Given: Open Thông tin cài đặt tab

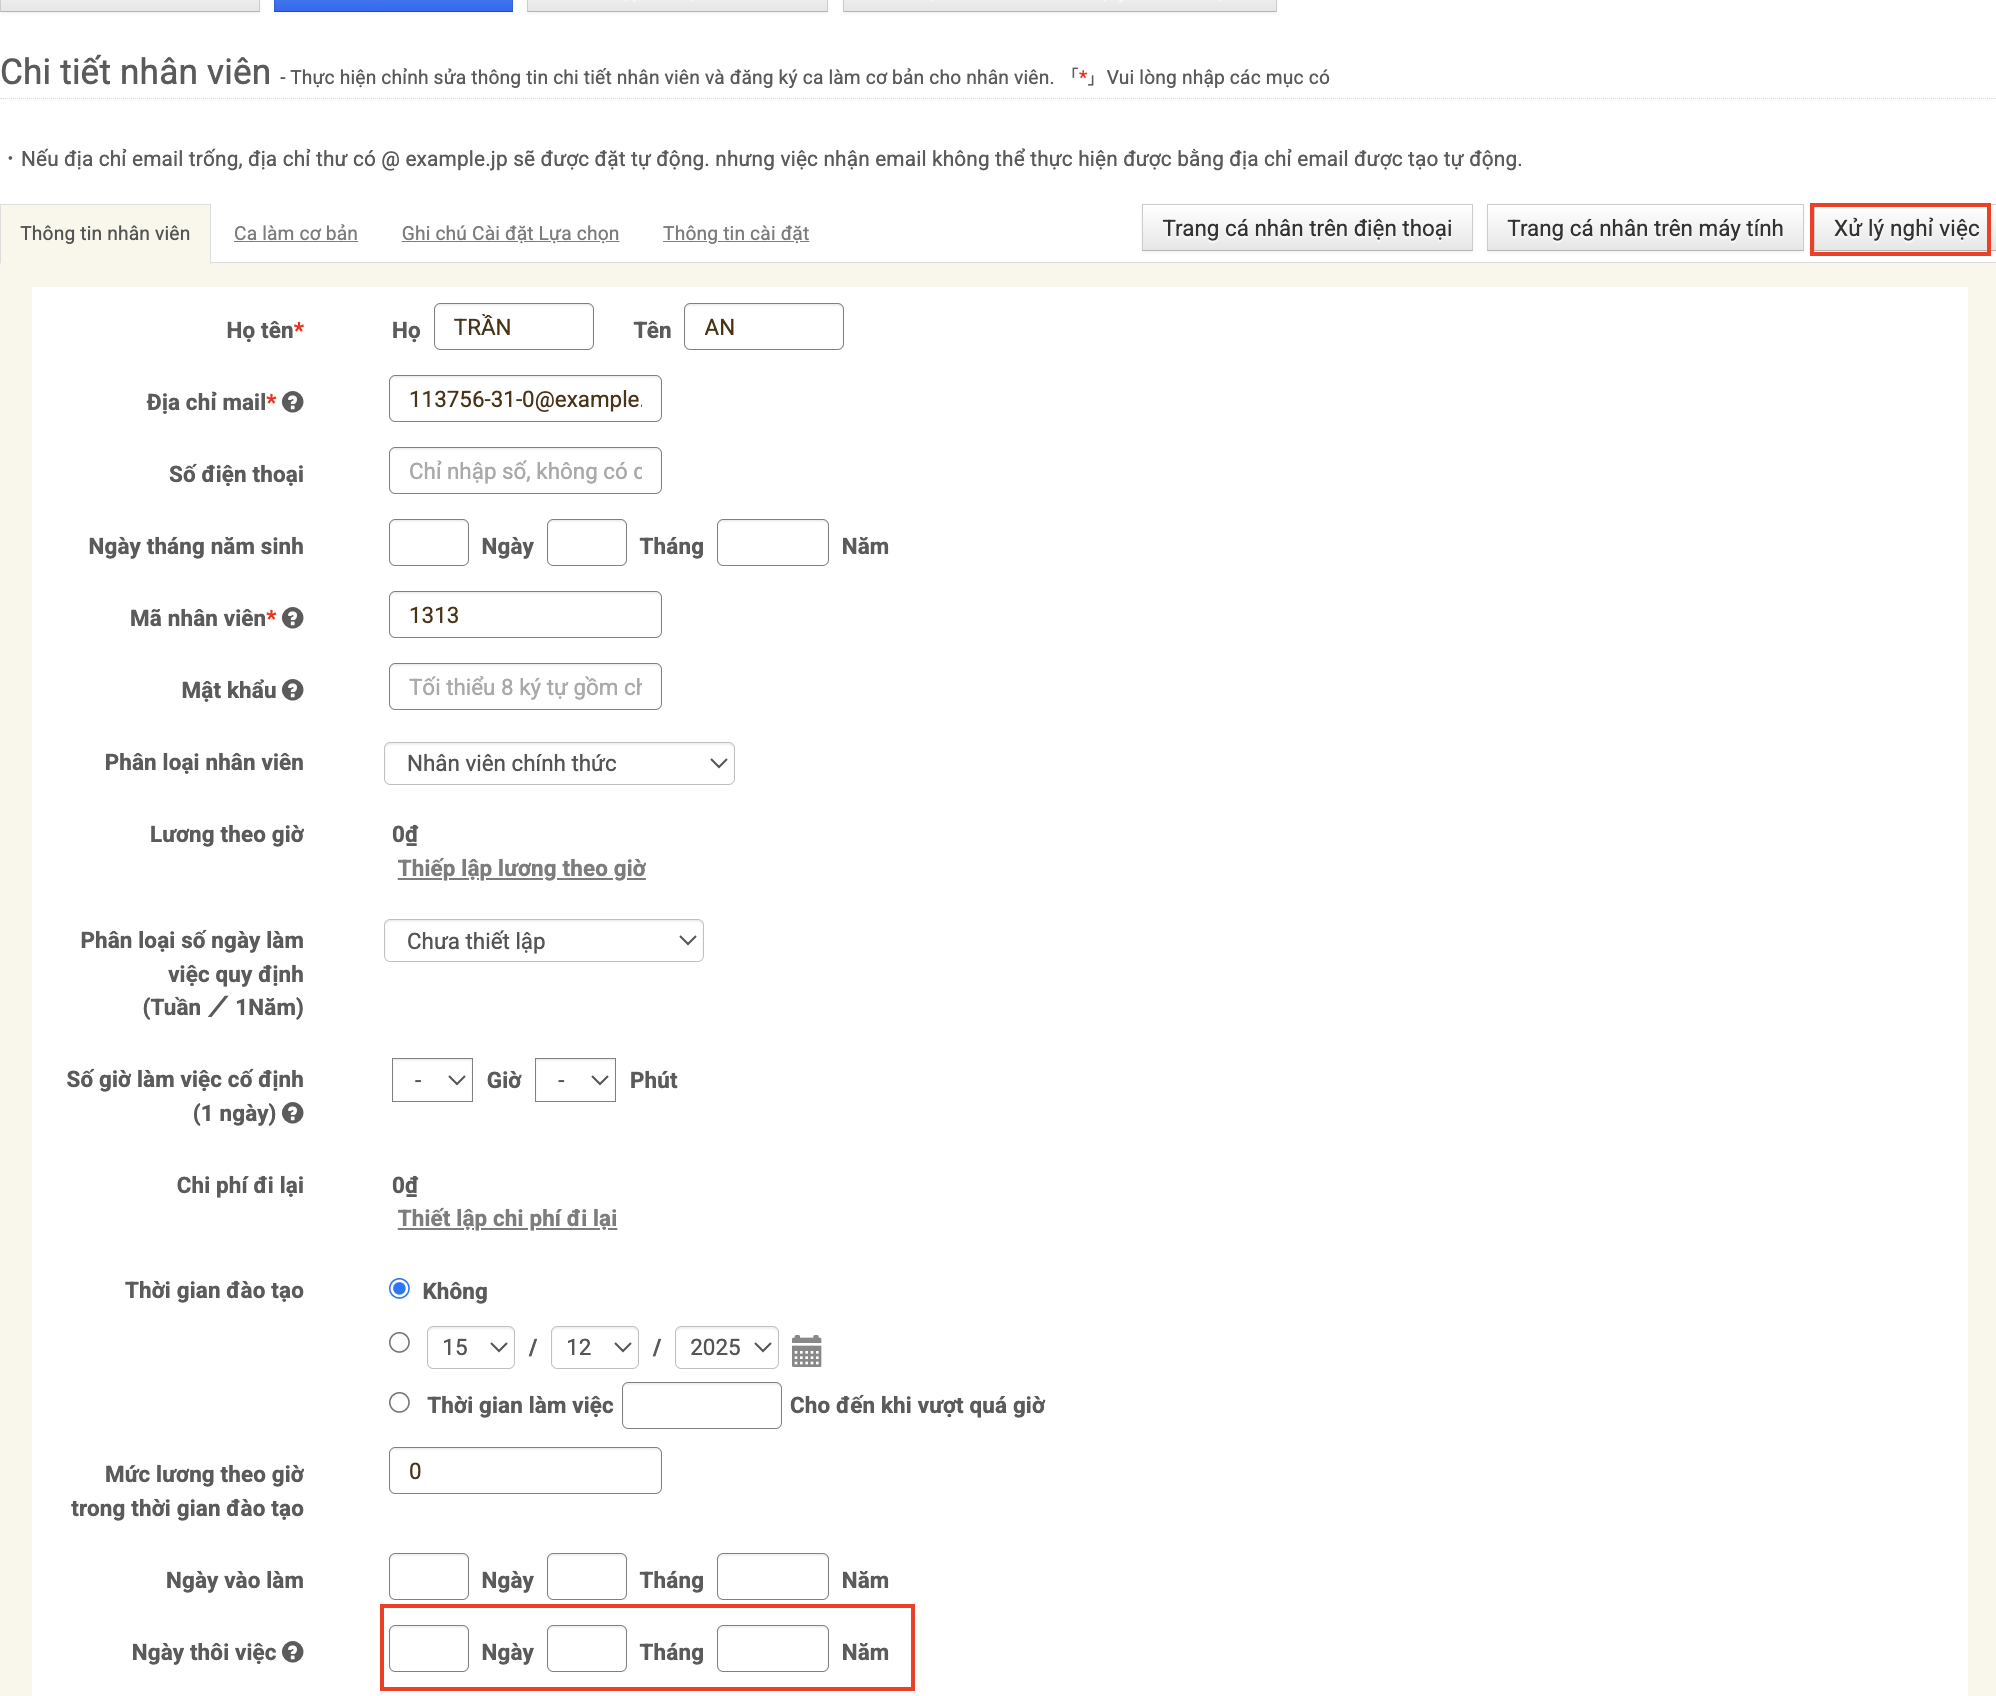Looking at the screenshot, I should pyautogui.click(x=735, y=233).
